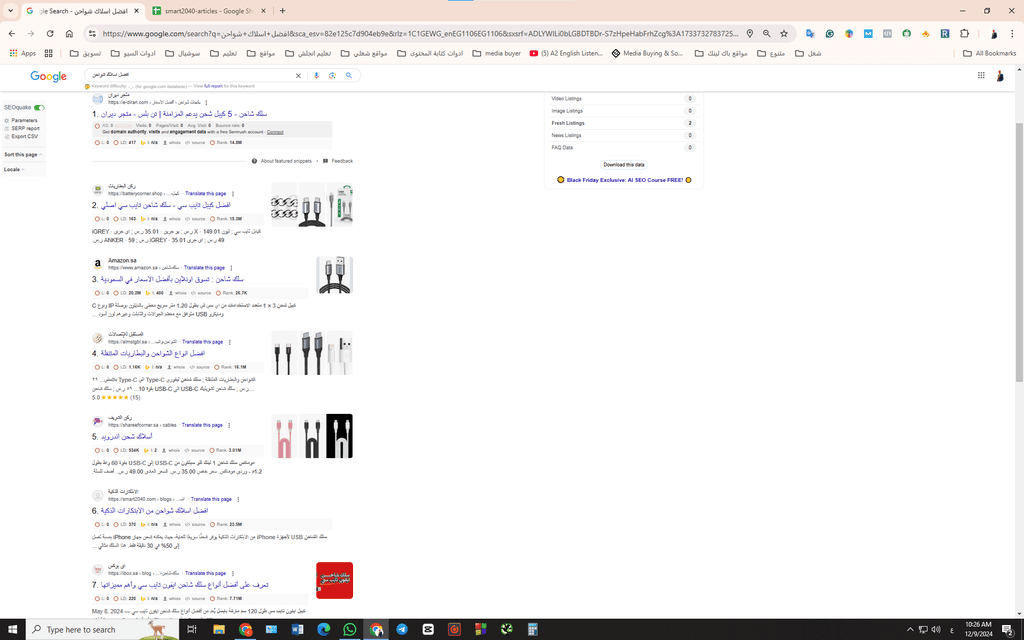The width and height of the screenshot is (1024, 640).
Task: Open result 3 Amazon.sa title link
Action: point(172,279)
